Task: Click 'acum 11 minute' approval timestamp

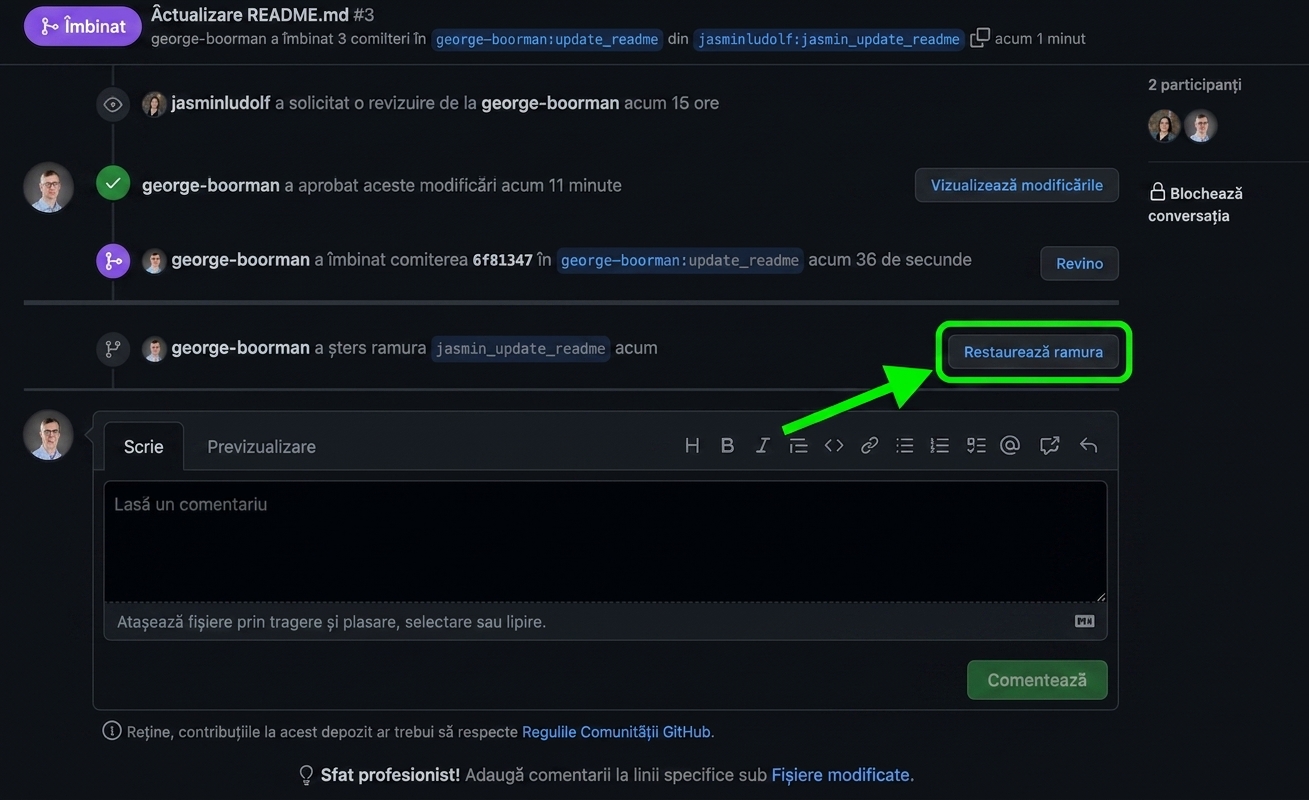Action: [x=561, y=185]
